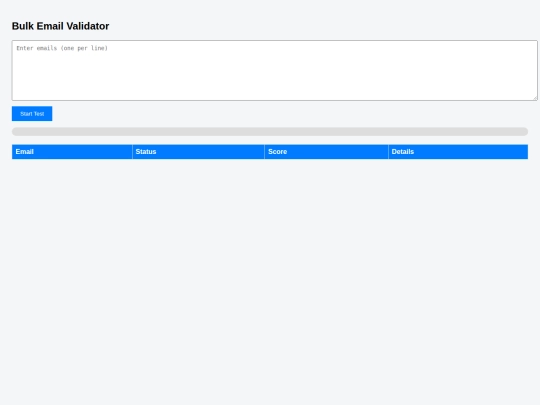Click the Bulk Email Validator heading

tap(61, 26)
